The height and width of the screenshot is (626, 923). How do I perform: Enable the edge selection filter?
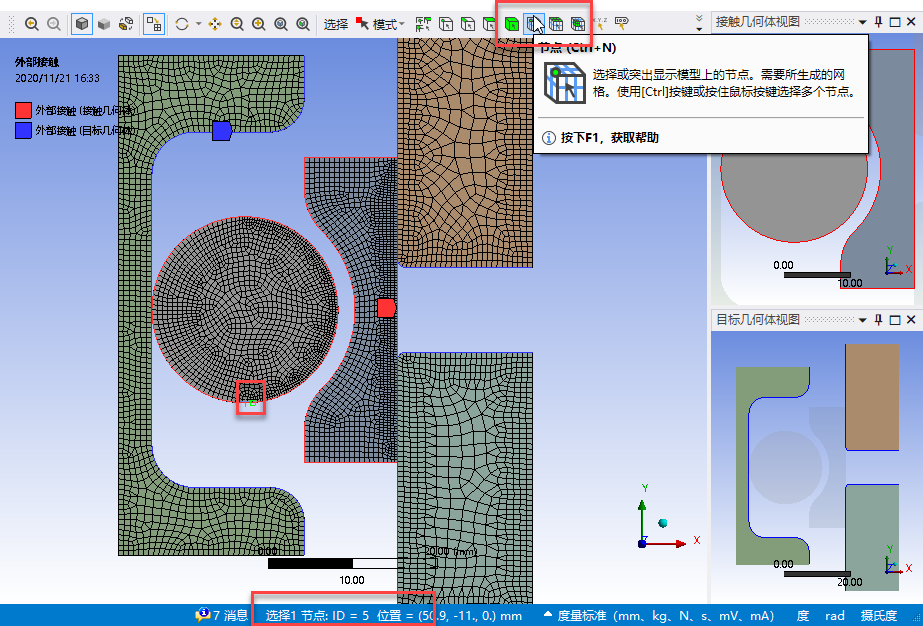[468, 24]
